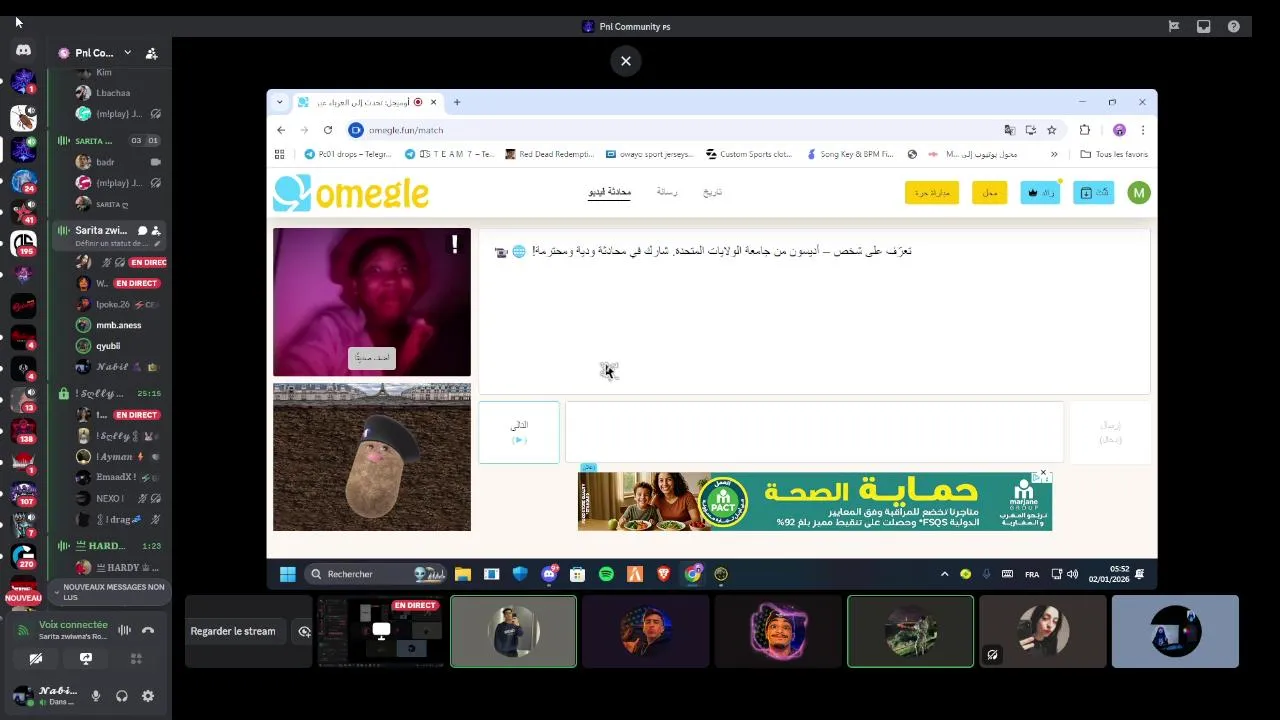Viewport: 1280px width, 720px height.
Task: Disconnect from voice with hang-up icon
Action: click(x=148, y=630)
